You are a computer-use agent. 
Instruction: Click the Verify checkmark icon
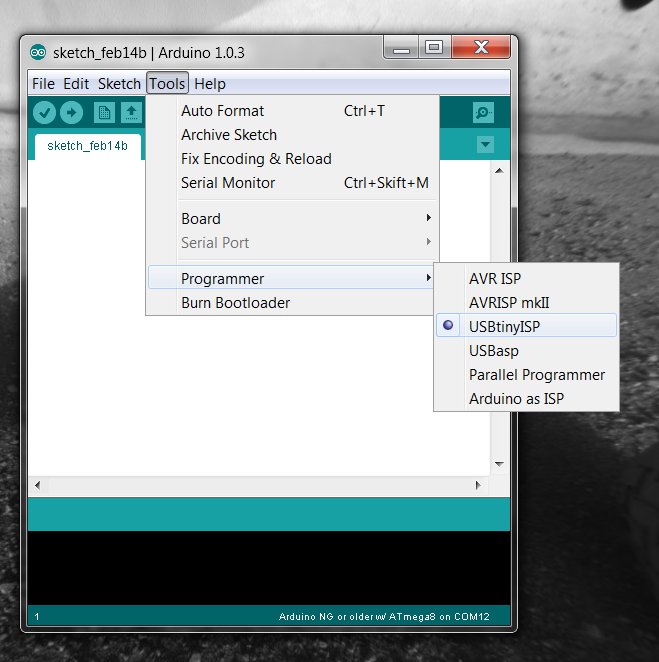coord(44,112)
